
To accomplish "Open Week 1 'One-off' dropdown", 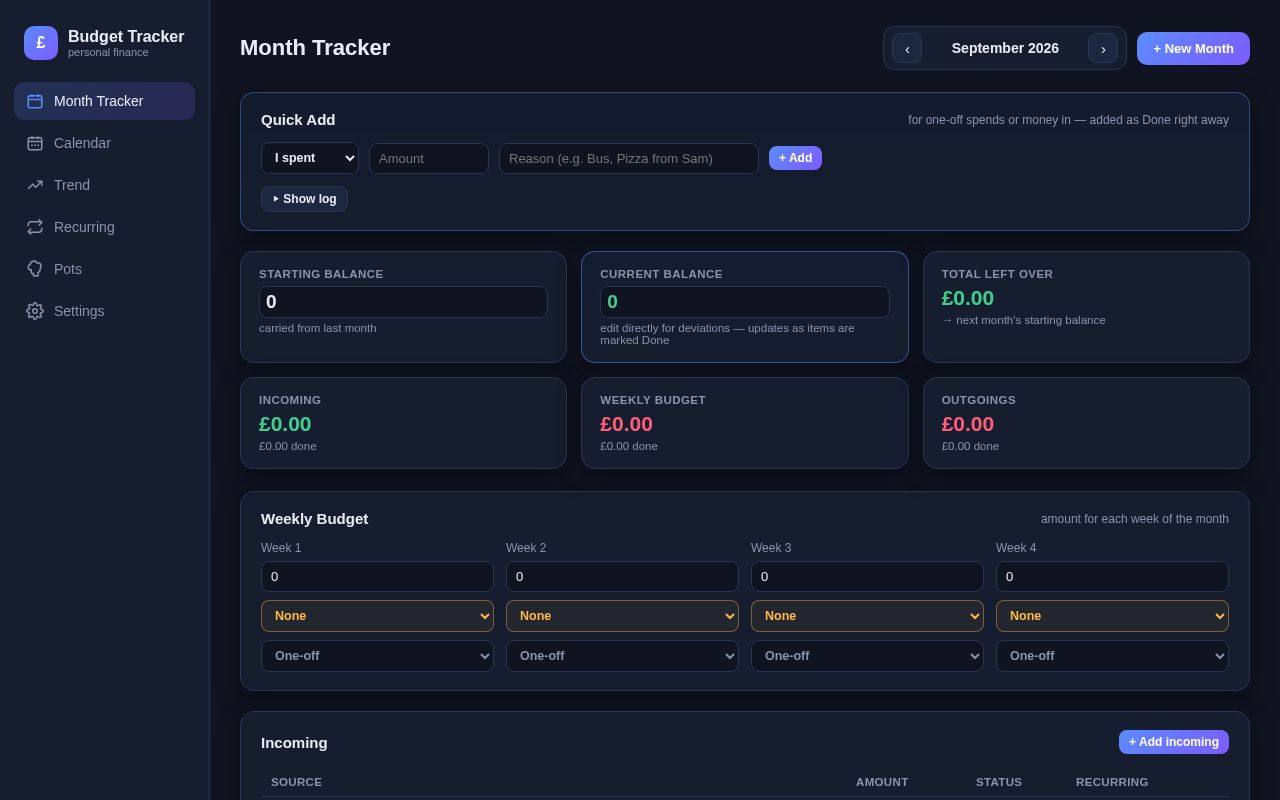I will coord(377,656).
